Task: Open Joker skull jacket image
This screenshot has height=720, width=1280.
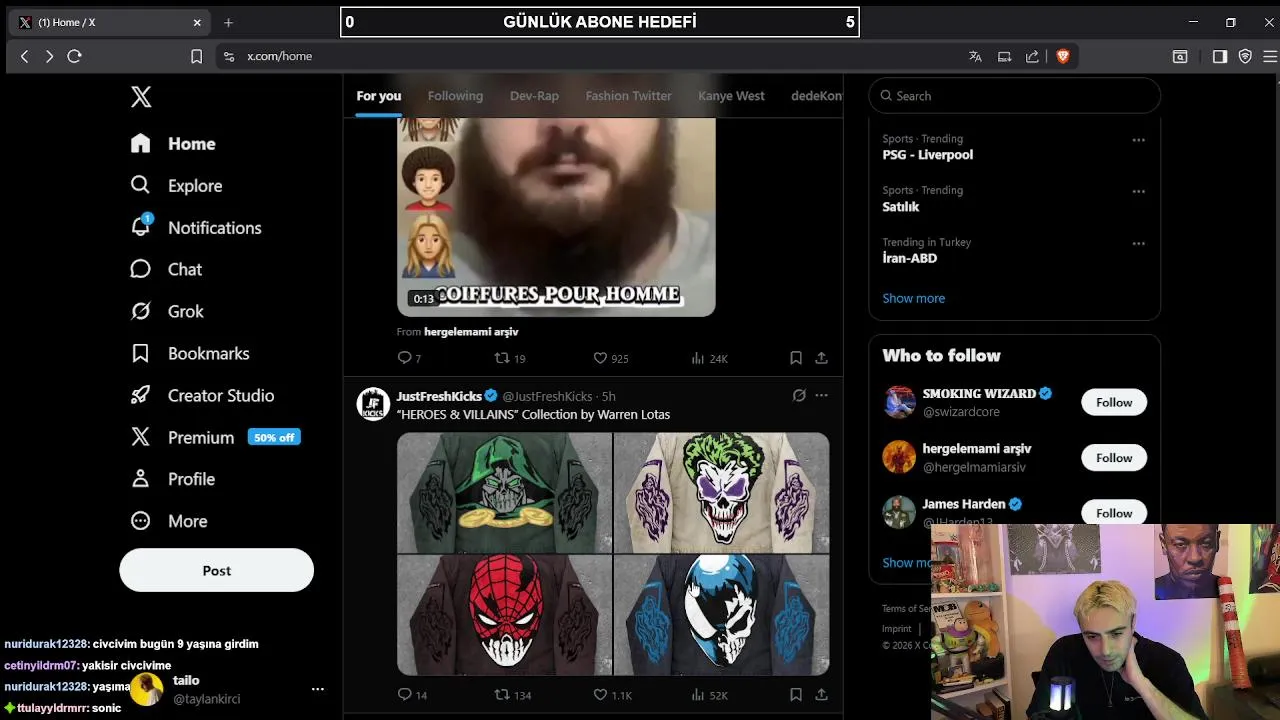Action: tap(721, 493)
